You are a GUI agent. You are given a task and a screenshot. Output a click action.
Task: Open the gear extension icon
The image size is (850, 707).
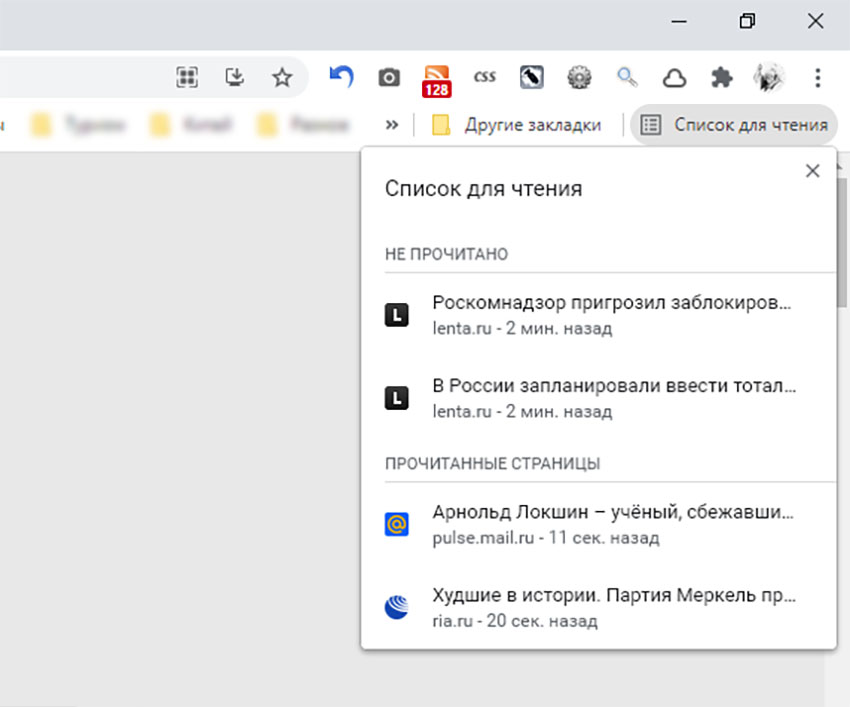[579, 77]
